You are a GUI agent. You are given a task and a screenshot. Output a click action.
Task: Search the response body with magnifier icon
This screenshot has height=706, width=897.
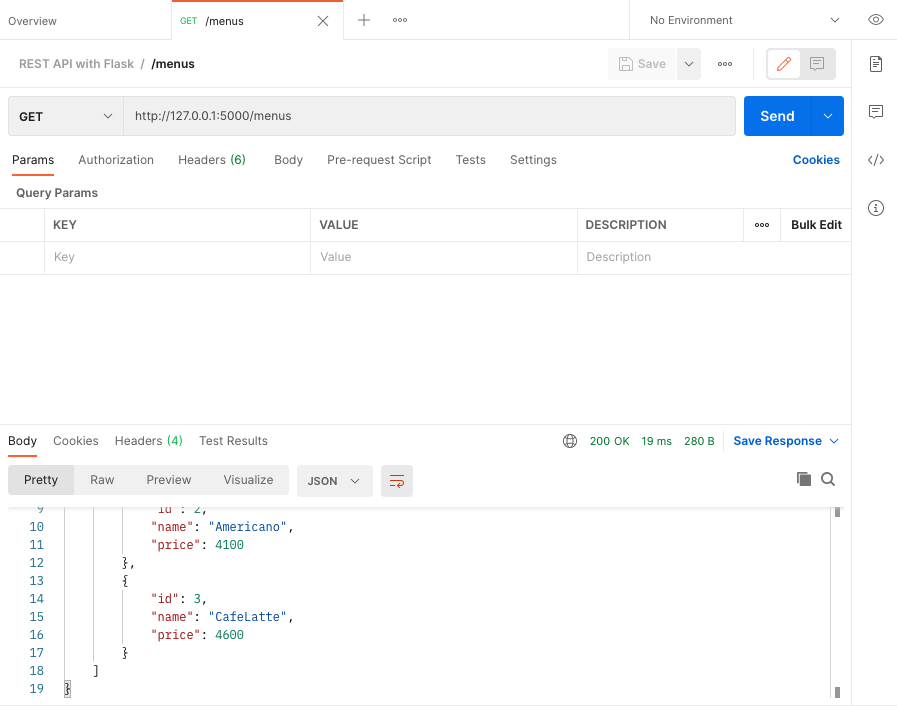click(828, 479)
